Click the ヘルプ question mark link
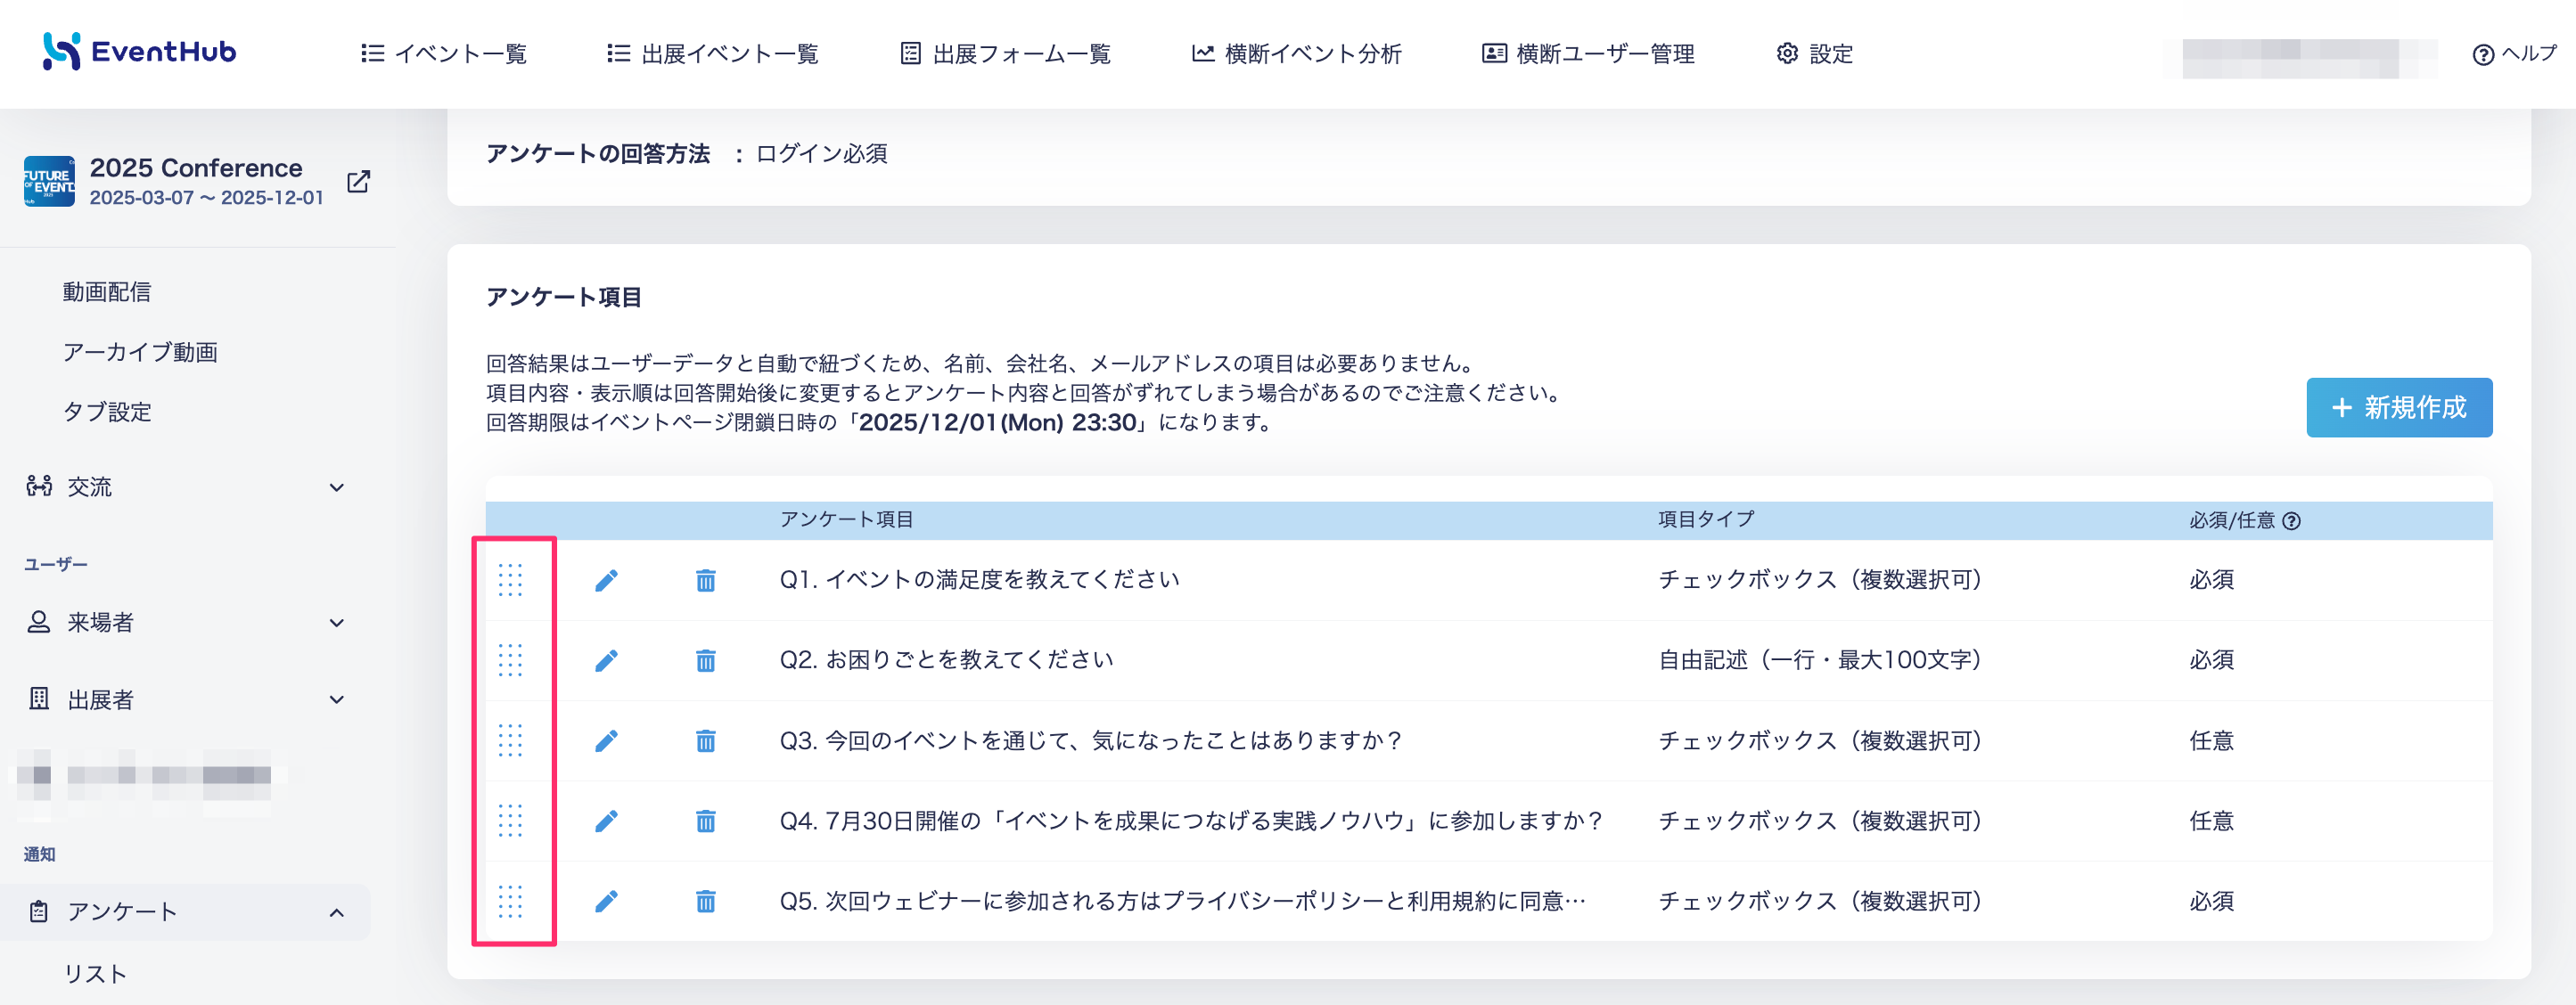The height and width of the screenshot is (1005, 2576). click(x=2513, y=54)
